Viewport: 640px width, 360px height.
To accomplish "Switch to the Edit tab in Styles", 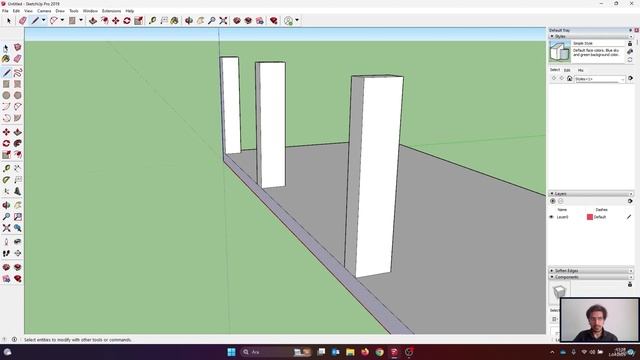I will [x=567, y=70].
